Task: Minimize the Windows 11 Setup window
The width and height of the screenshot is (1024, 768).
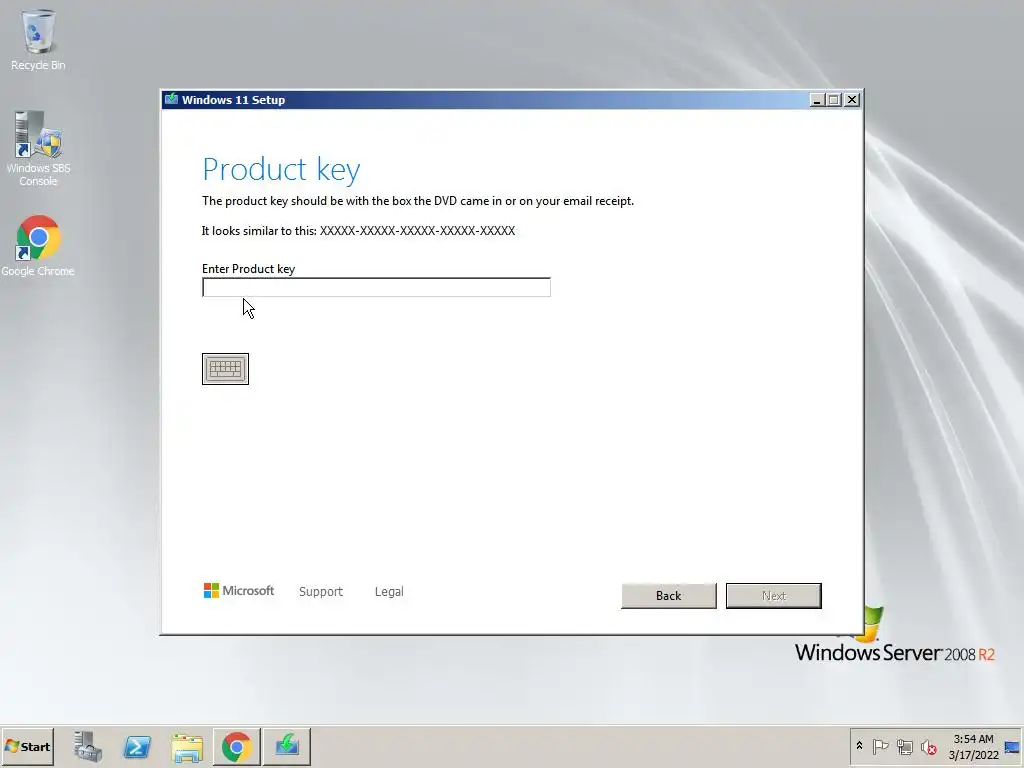Action: coord(816,100)
